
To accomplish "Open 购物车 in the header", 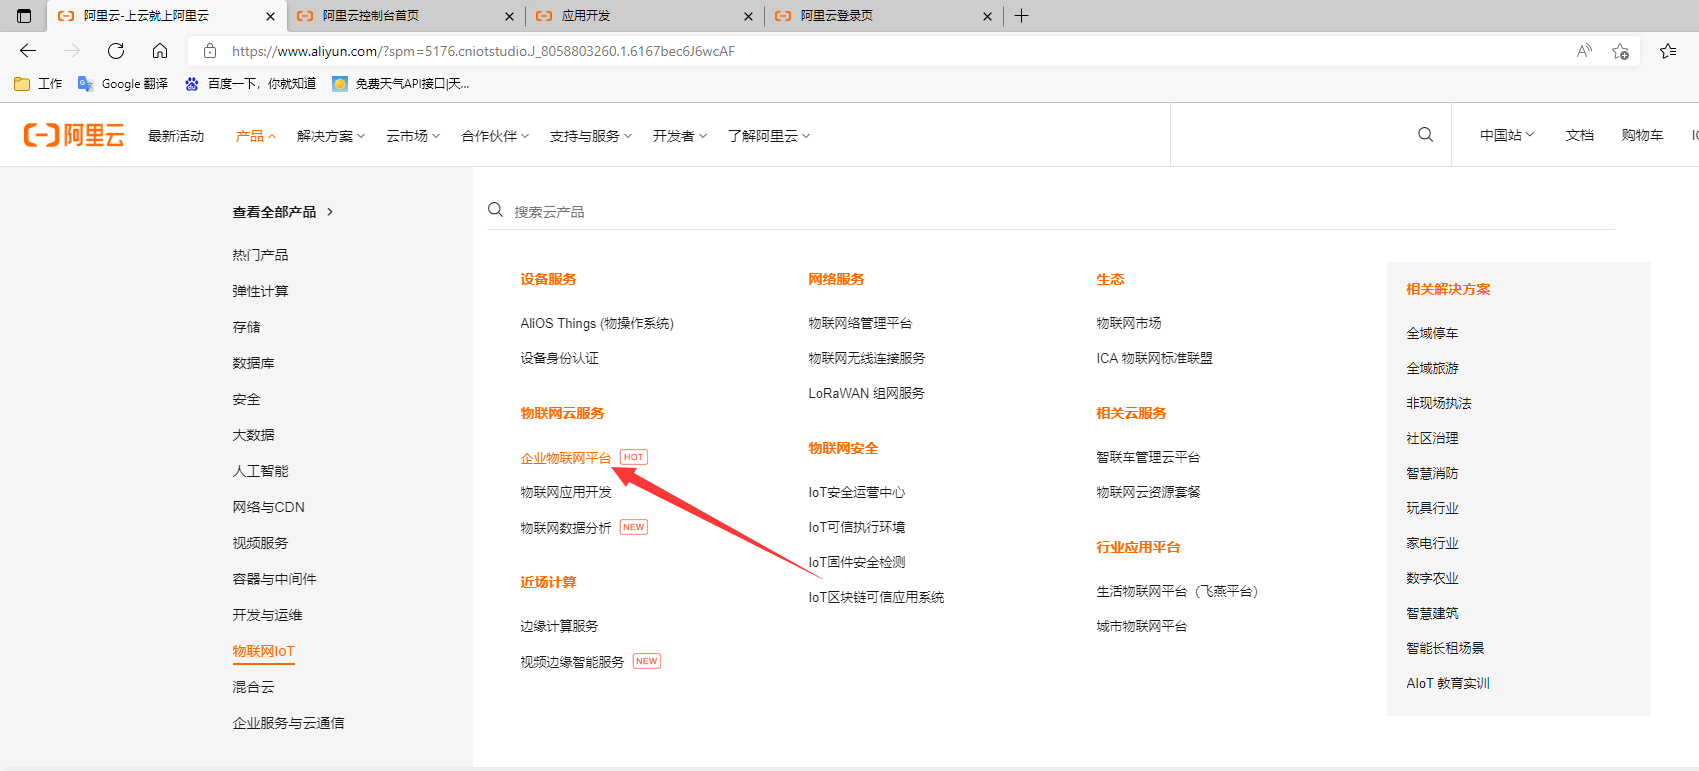I will tap(1643, 135).
